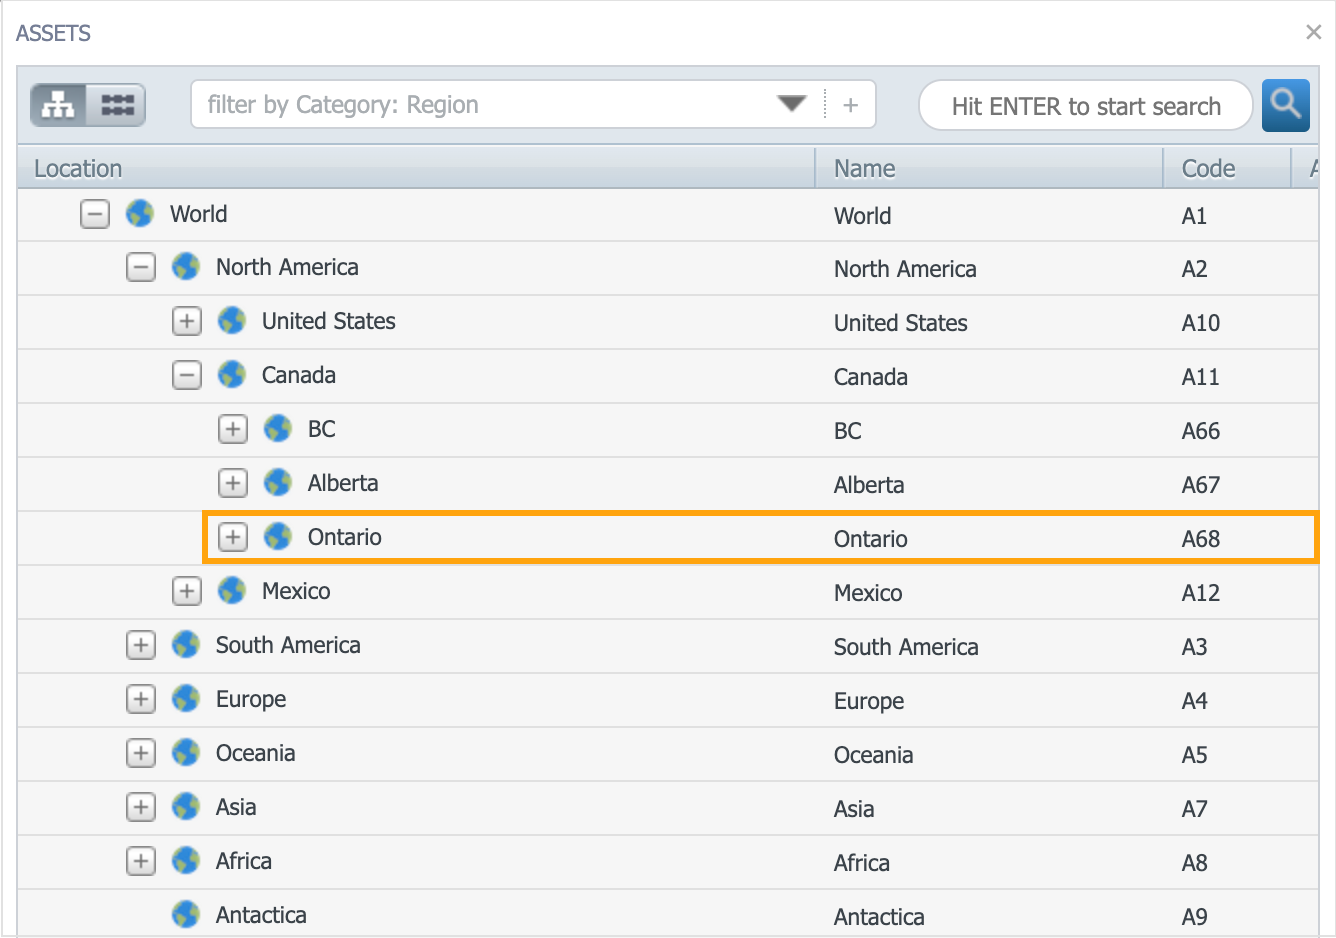Click the plus icon to add a filter

[852, 103]
